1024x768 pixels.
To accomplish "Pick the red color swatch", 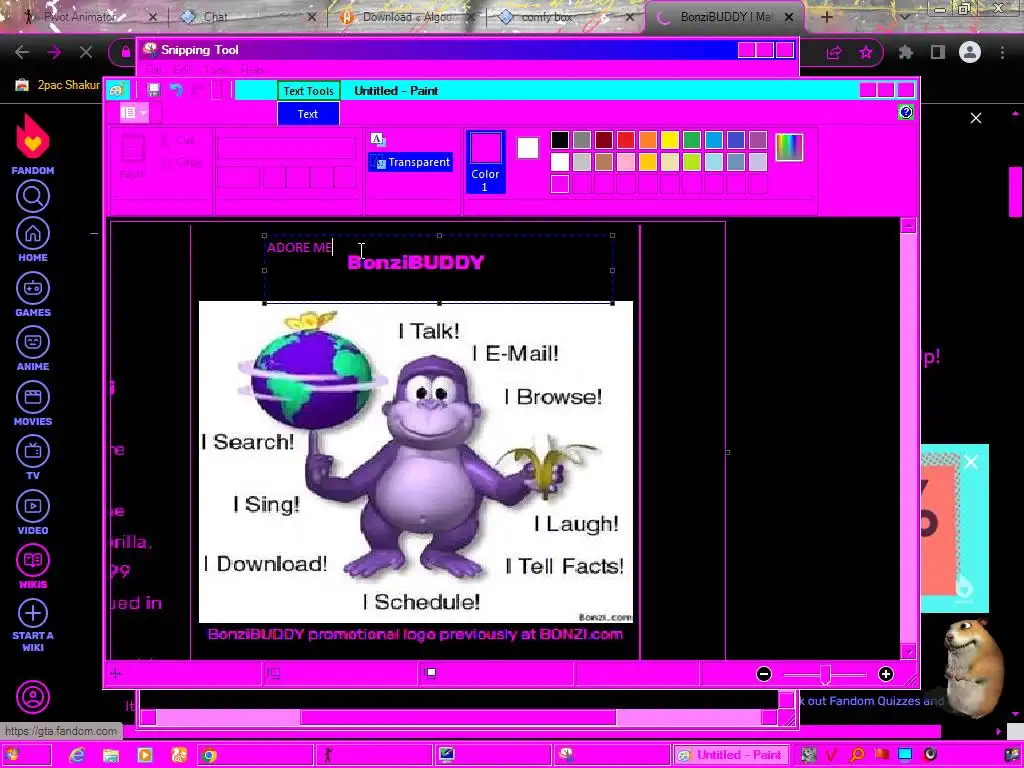I will point(626,140).
